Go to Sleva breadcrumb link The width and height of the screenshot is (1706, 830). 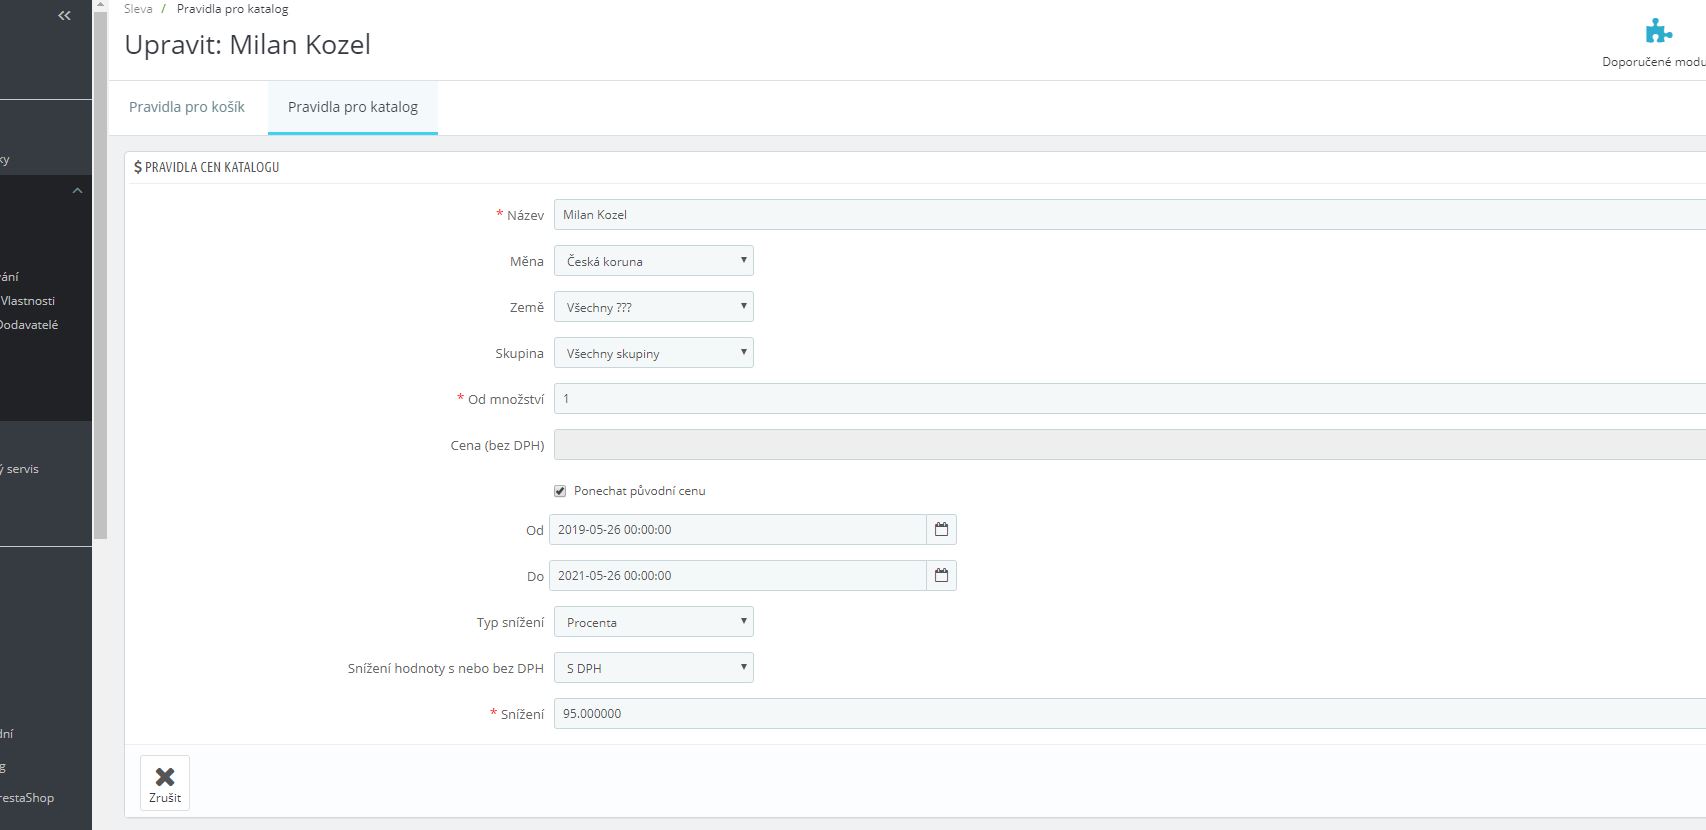coord(138,9)
